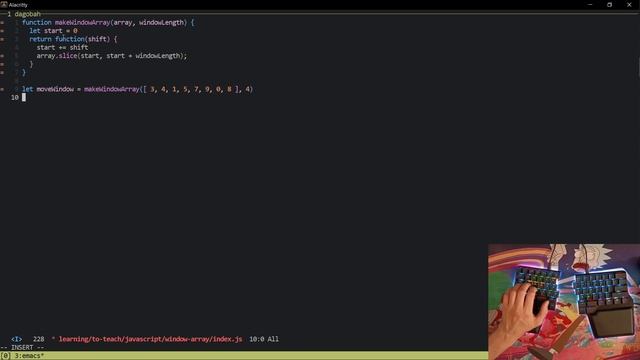Click the "<I>" insert state indicator in mode line
This screenshot has height=360, width=640.
point(16,339)
